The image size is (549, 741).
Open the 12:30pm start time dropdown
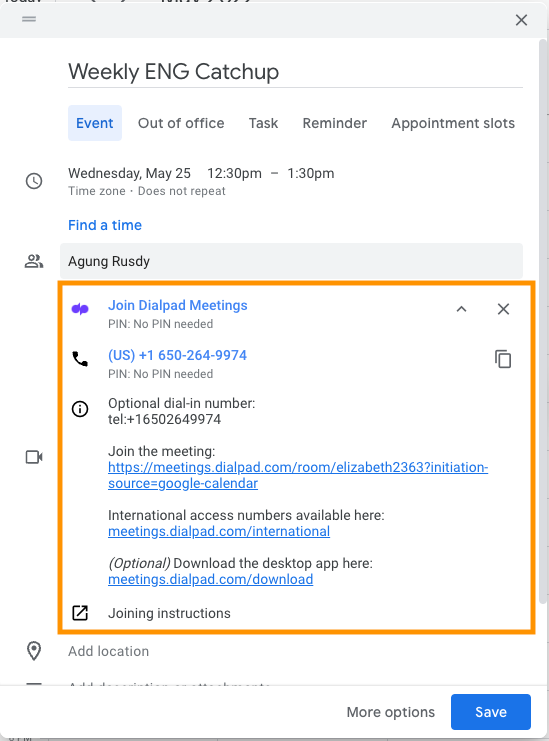tap(234, 173)
